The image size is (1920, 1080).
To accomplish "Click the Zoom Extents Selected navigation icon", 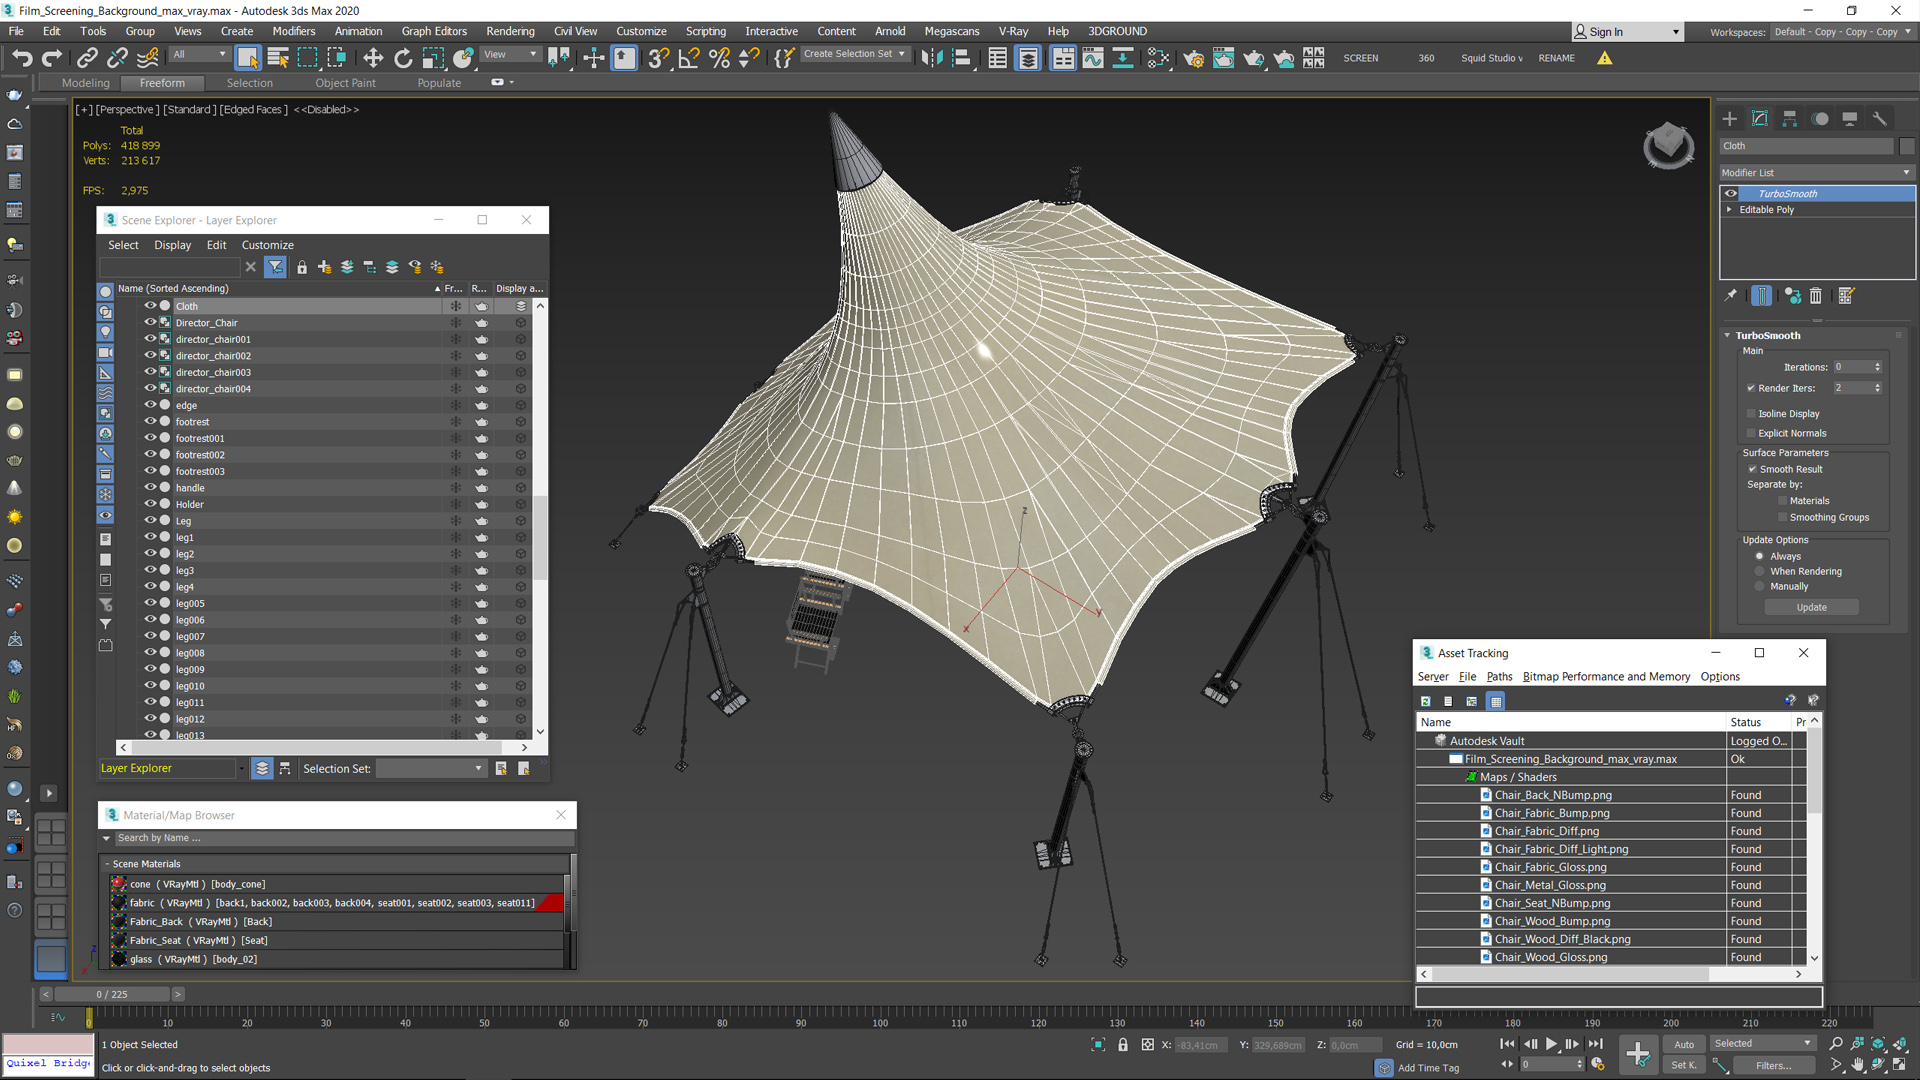I will [x=1878, y=1044].
